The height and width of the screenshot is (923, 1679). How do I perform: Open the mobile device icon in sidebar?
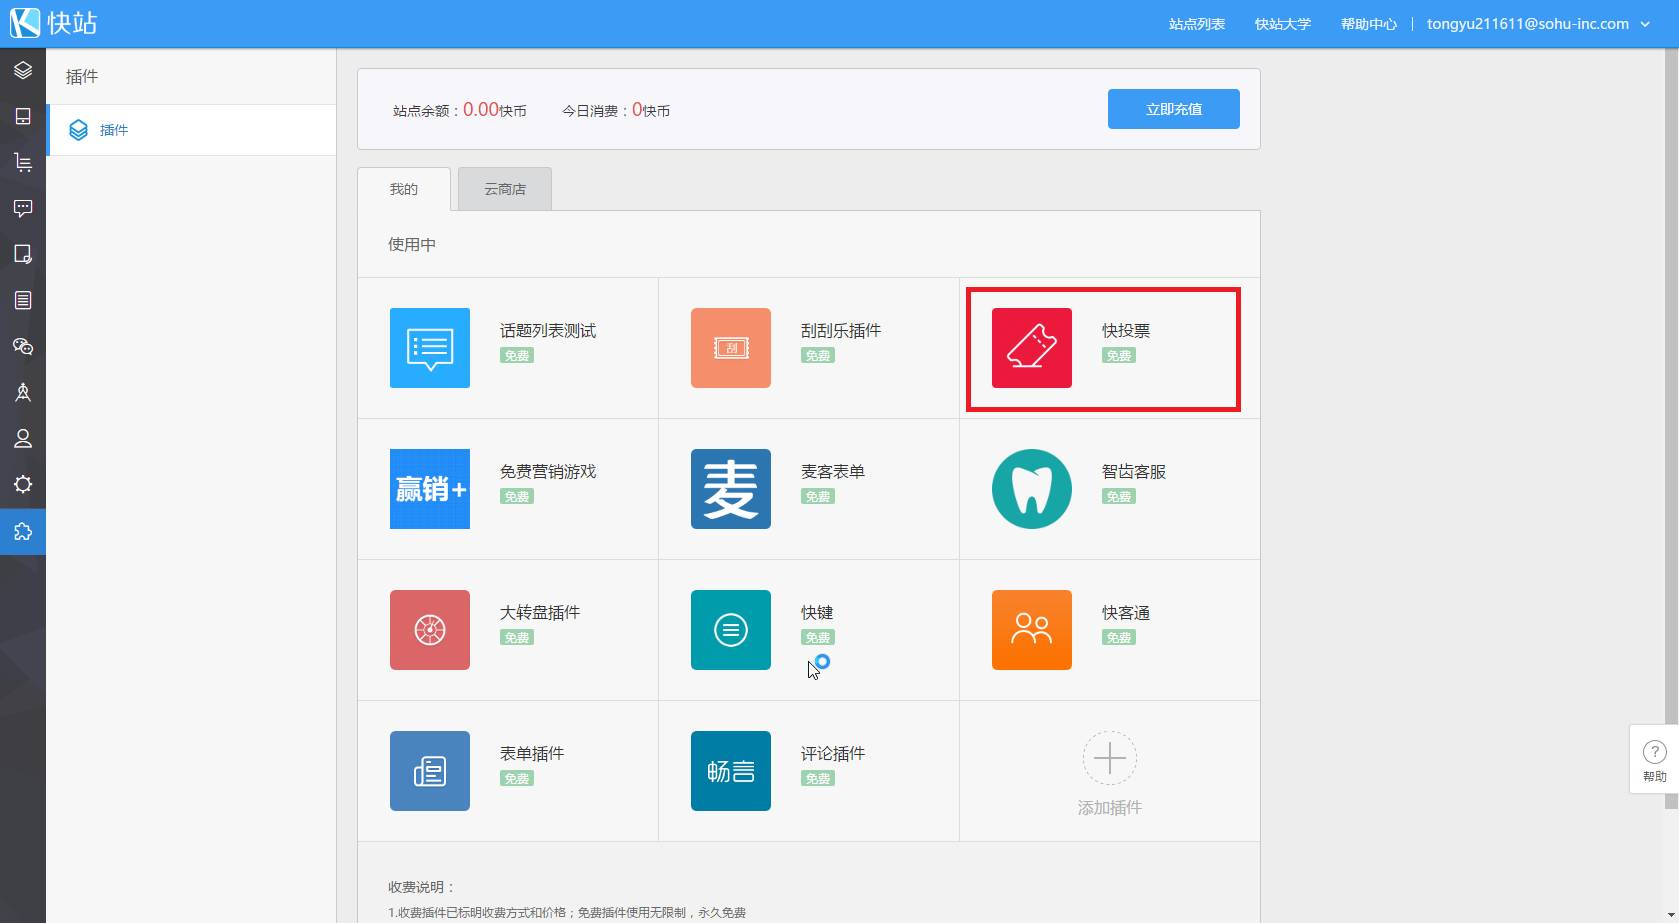pos(23,116)
